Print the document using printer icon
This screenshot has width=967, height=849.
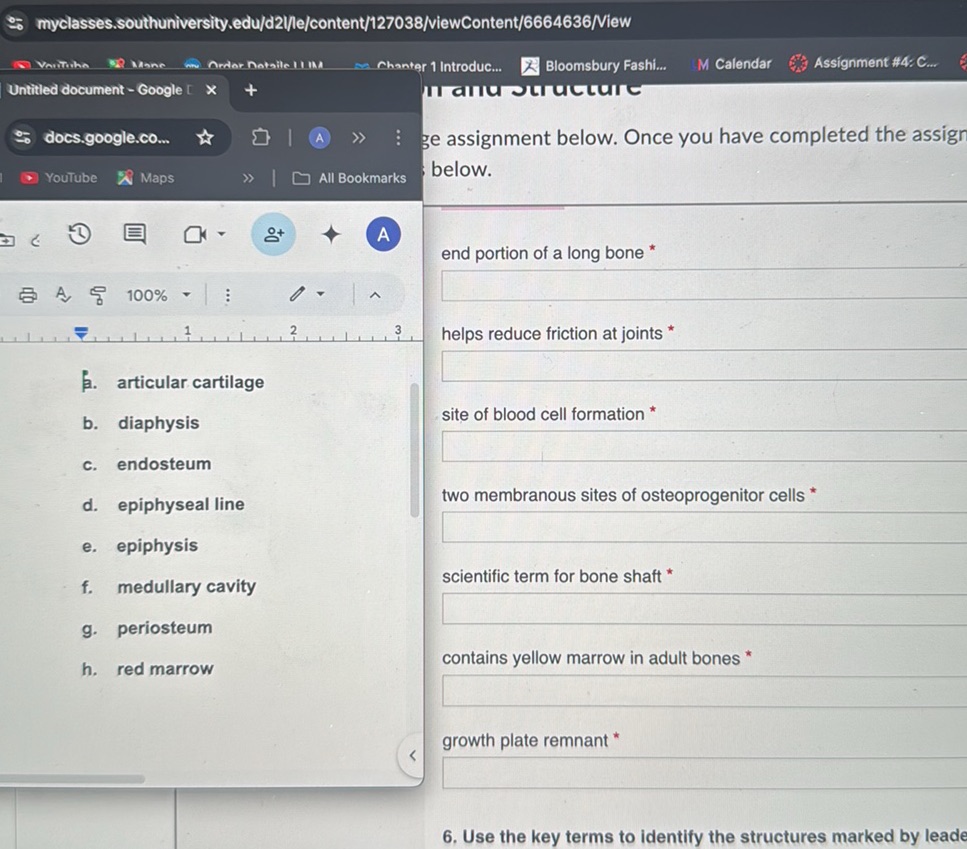(x=28, y=295)
